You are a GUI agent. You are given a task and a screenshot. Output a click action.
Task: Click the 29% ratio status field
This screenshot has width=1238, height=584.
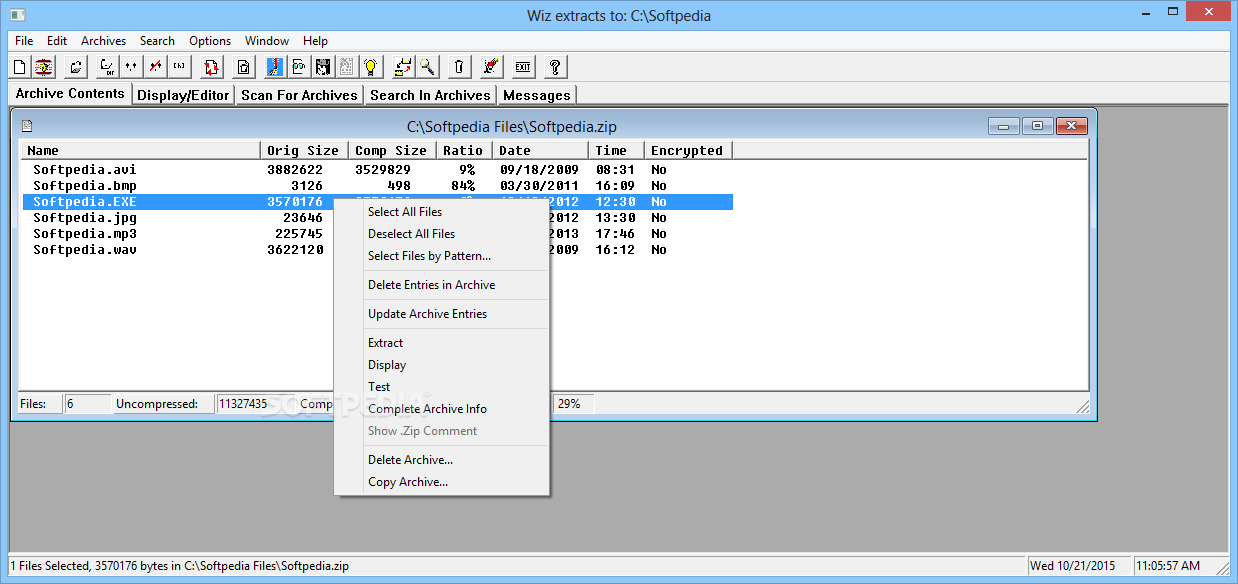pyautogui.click(x=575, y=404)
